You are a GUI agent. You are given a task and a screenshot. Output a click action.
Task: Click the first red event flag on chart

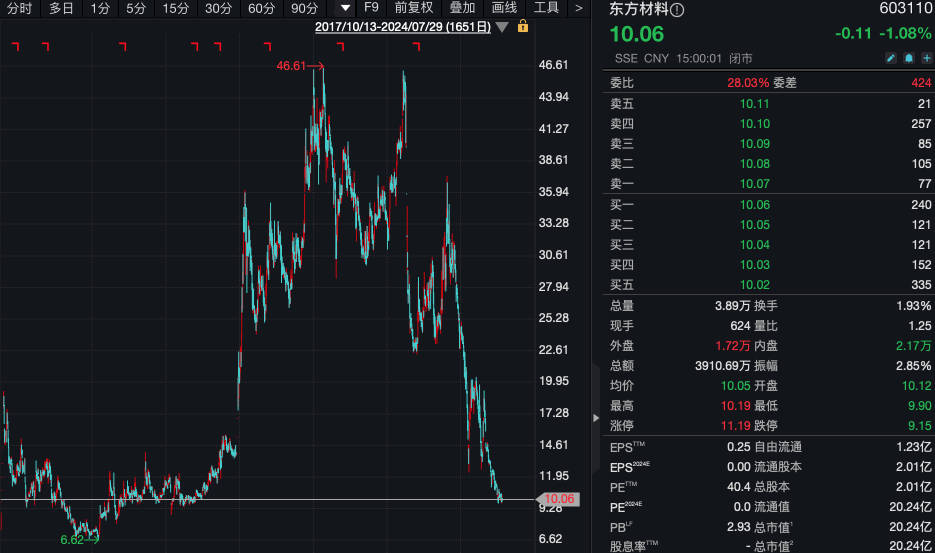click(16, 46)
